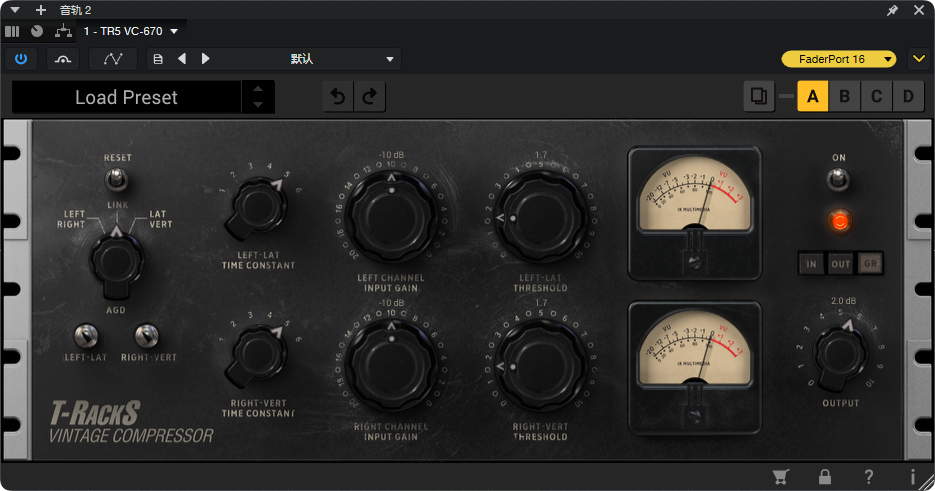Select preset slot B
Image resolution: width=935 pixels, height=491 pixels.
[x=844, y=97]
